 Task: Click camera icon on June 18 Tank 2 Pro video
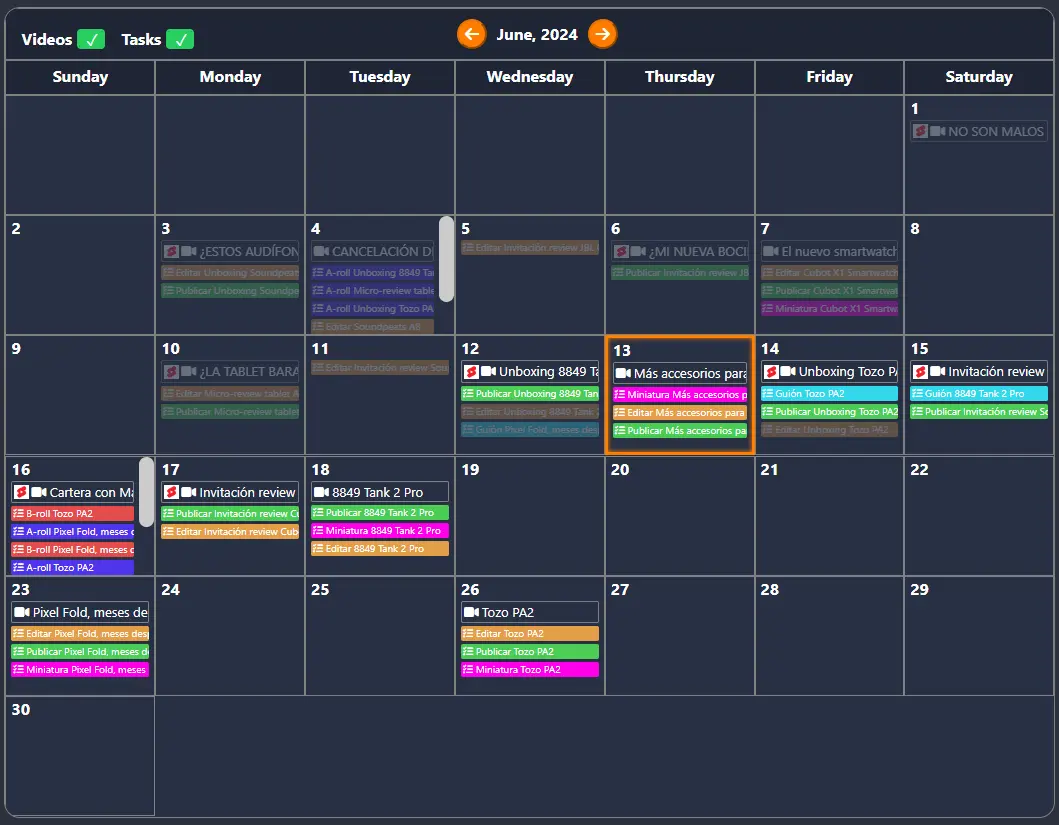pyautogui.click(x=320, y=492)
